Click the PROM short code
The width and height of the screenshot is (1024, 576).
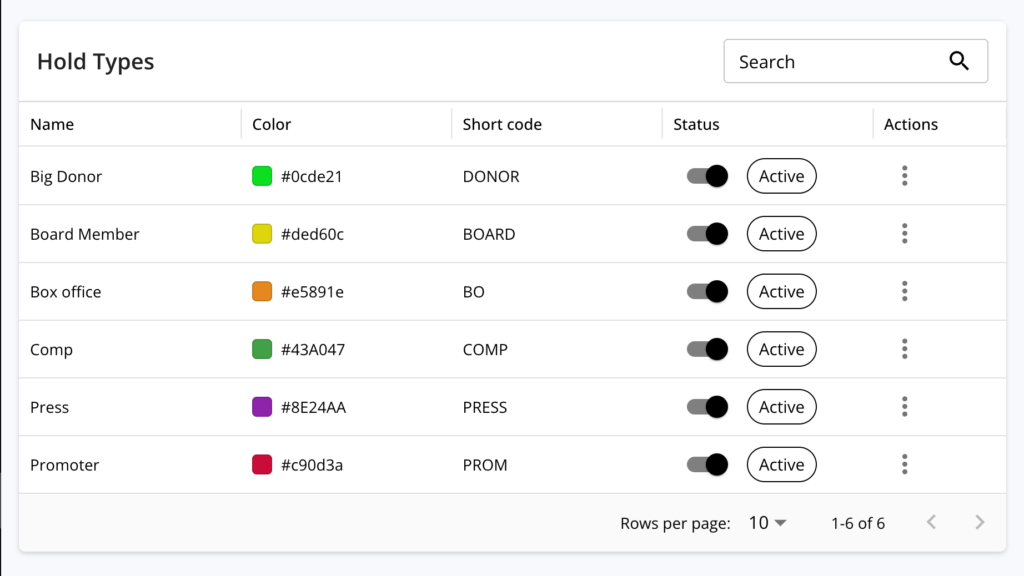point(485,465)
